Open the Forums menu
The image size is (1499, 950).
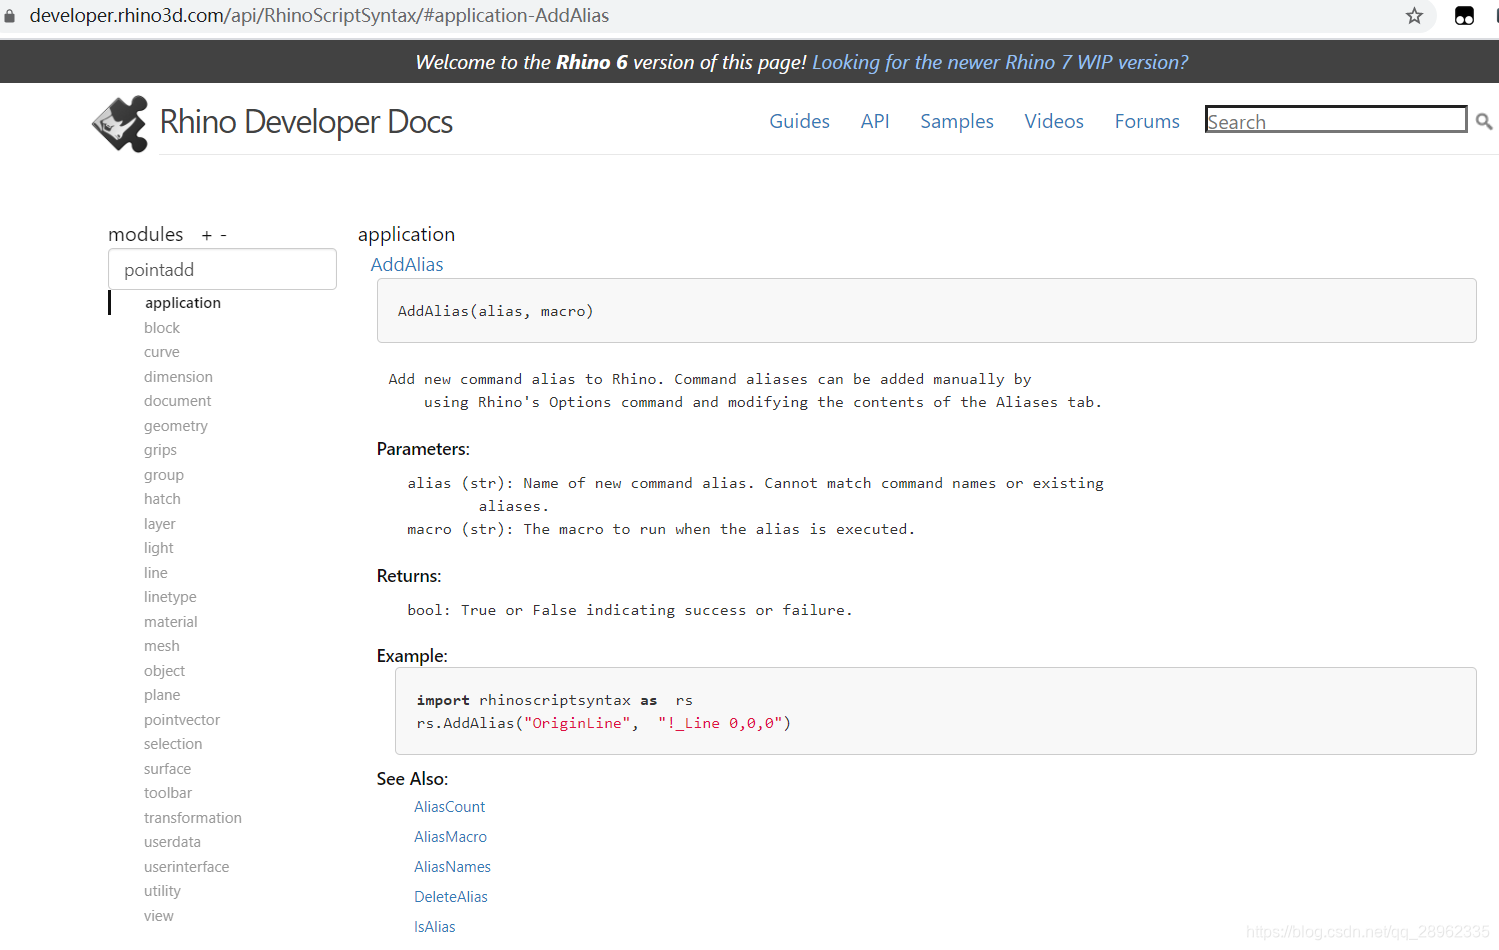[x=1147, y=121]
